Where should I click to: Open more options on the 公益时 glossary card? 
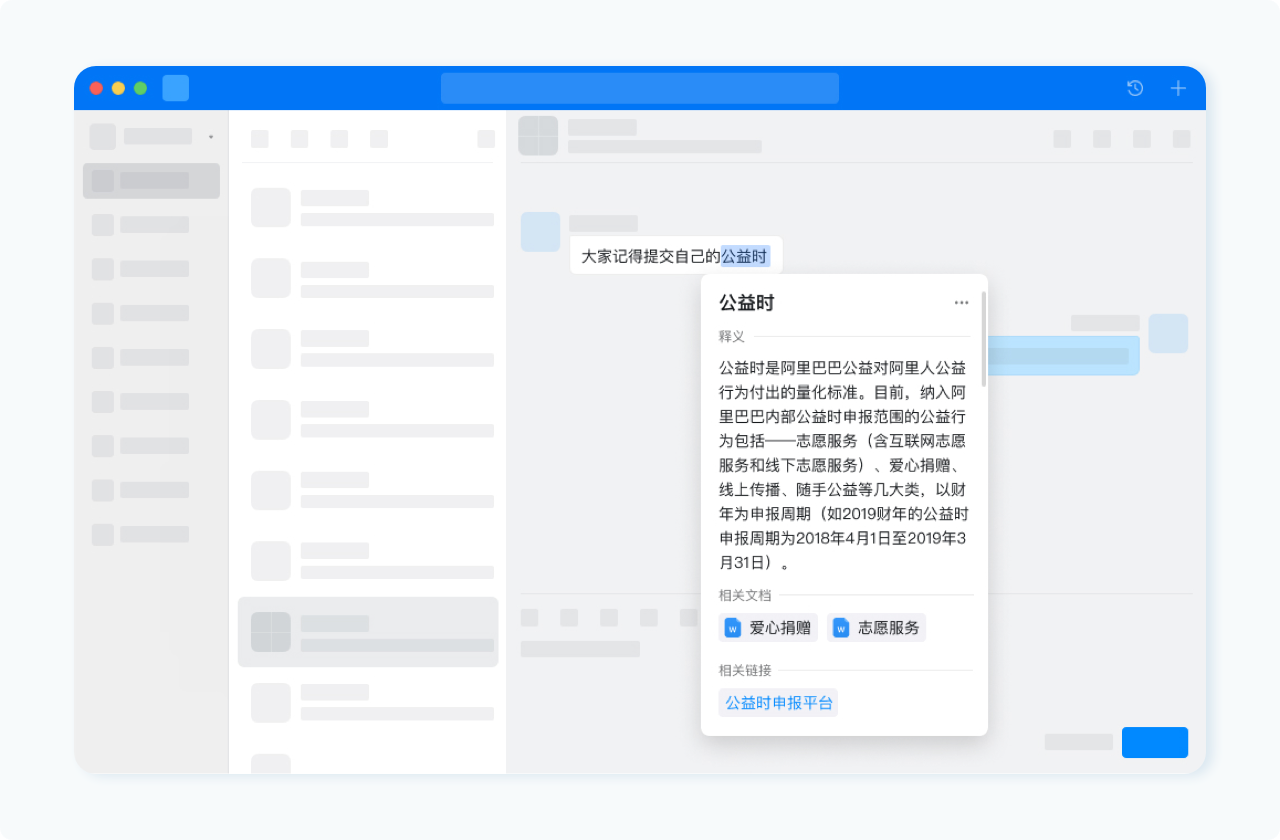coord(961,302)
